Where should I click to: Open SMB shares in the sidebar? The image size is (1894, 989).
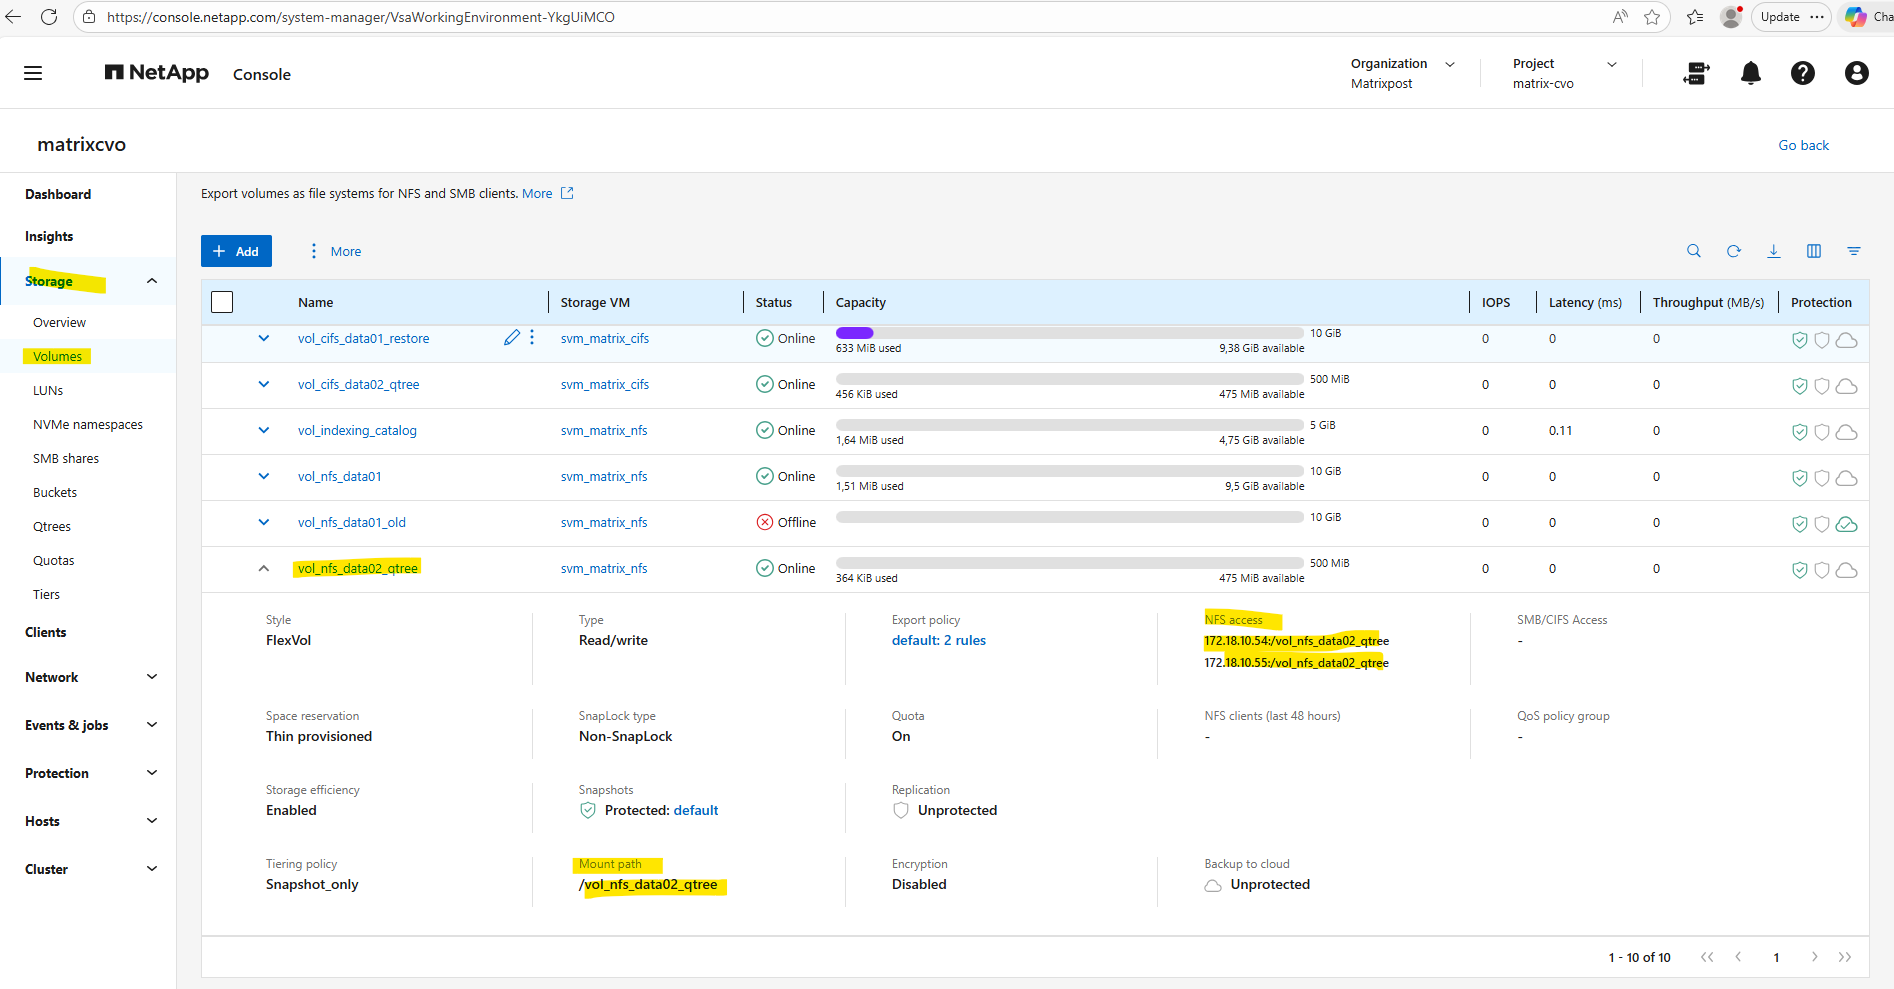click(x=66, y=458)
